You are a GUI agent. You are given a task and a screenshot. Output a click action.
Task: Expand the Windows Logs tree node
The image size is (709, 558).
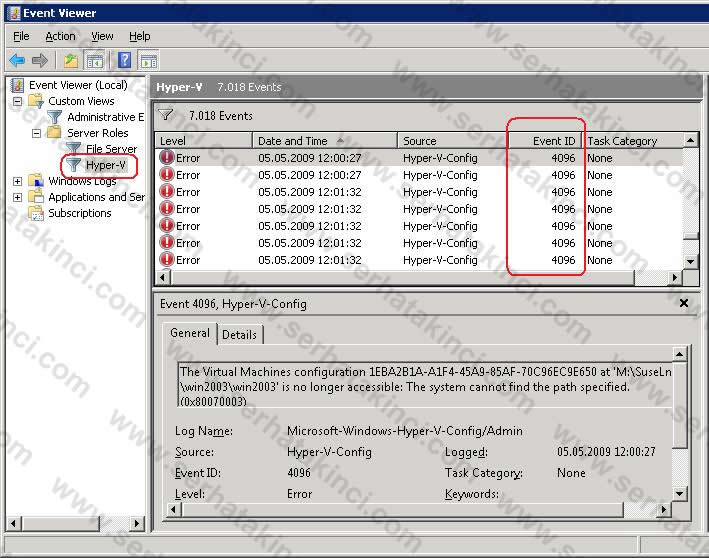(17, 181)
